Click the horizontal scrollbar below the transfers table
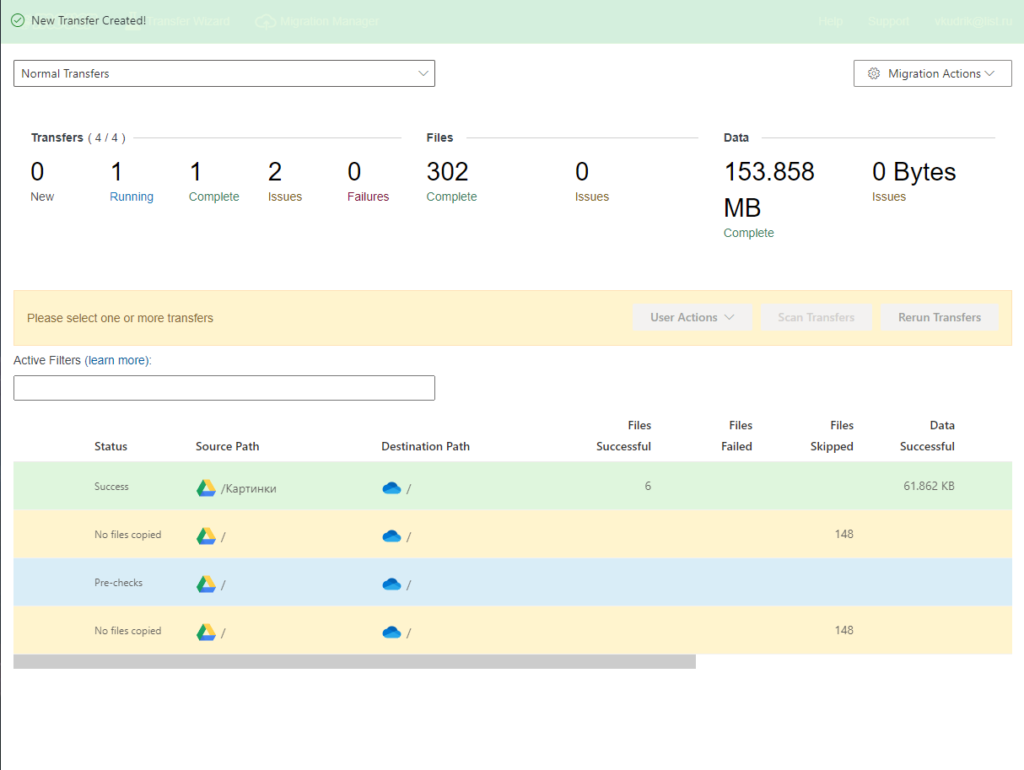This screenshot has width=1024, height=770. (x=354, y=662)
